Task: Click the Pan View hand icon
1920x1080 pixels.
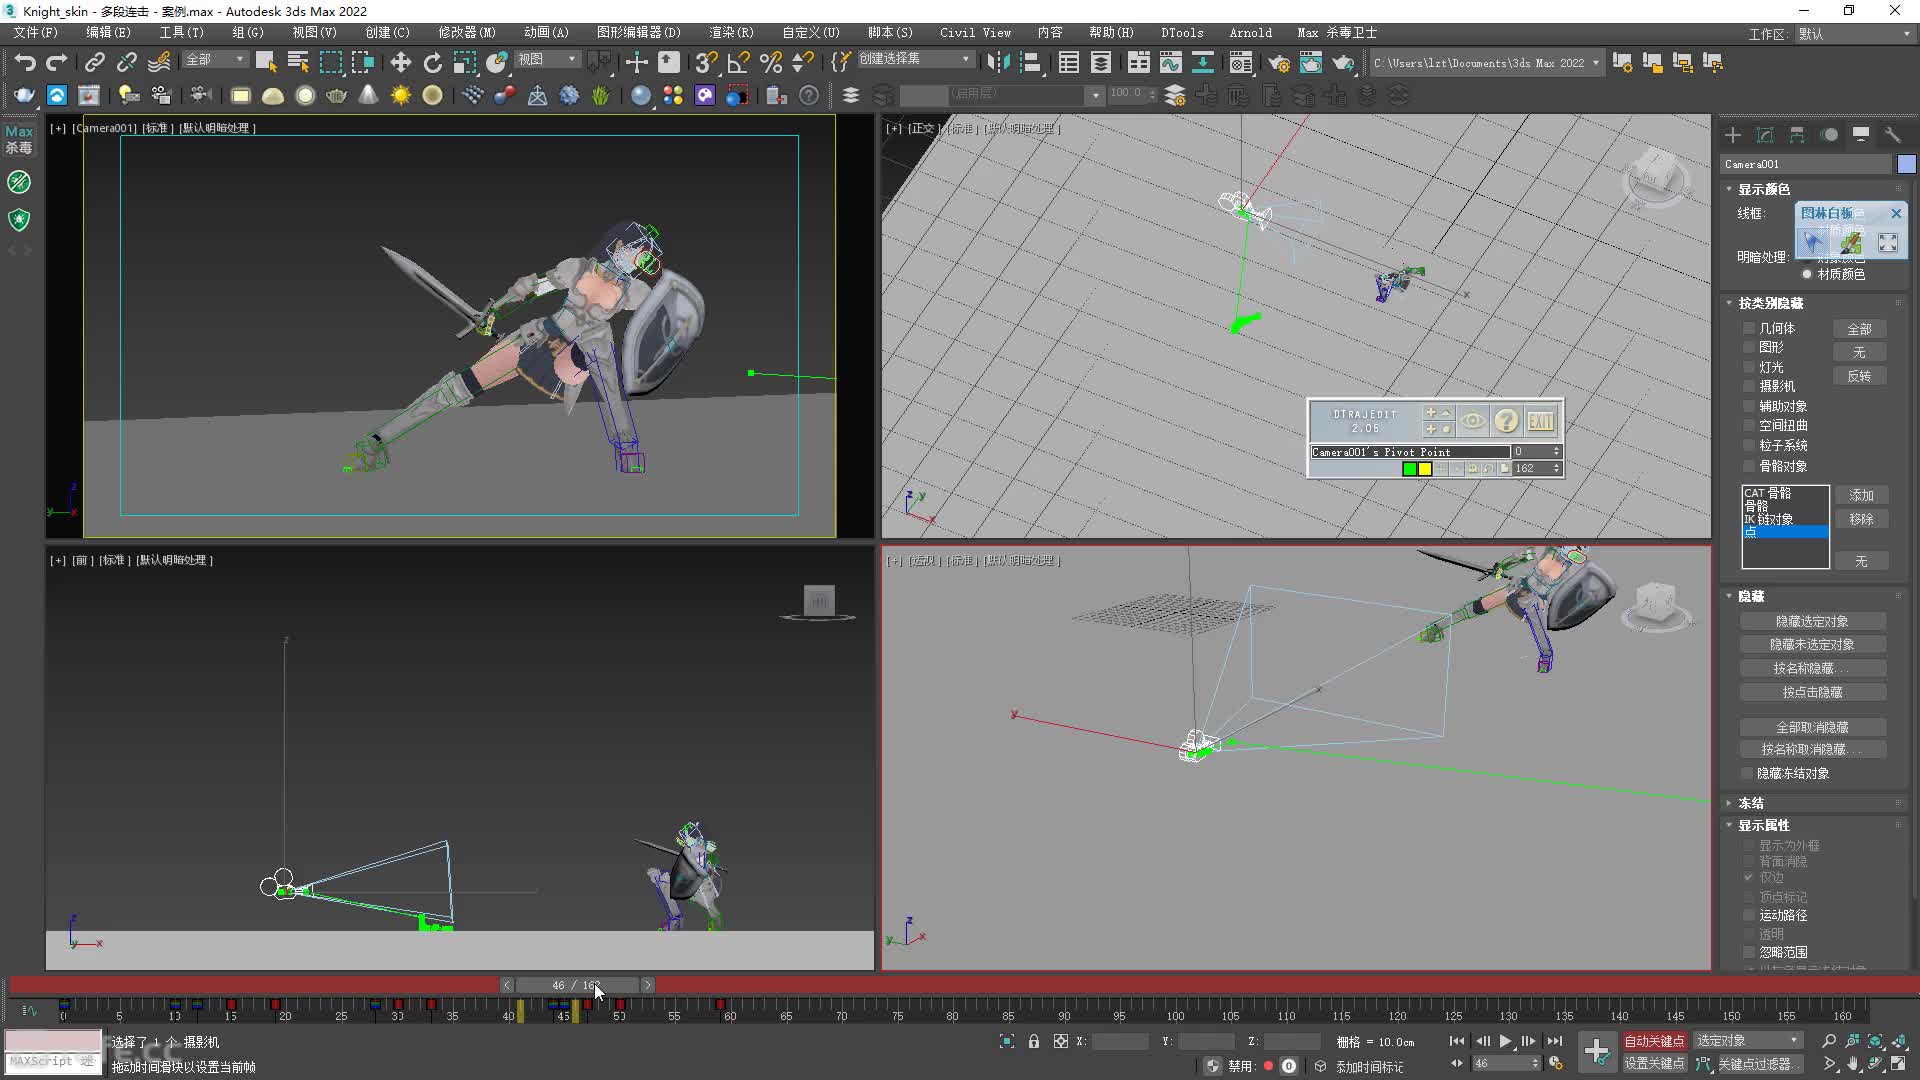Action: coord(1853,1064)
